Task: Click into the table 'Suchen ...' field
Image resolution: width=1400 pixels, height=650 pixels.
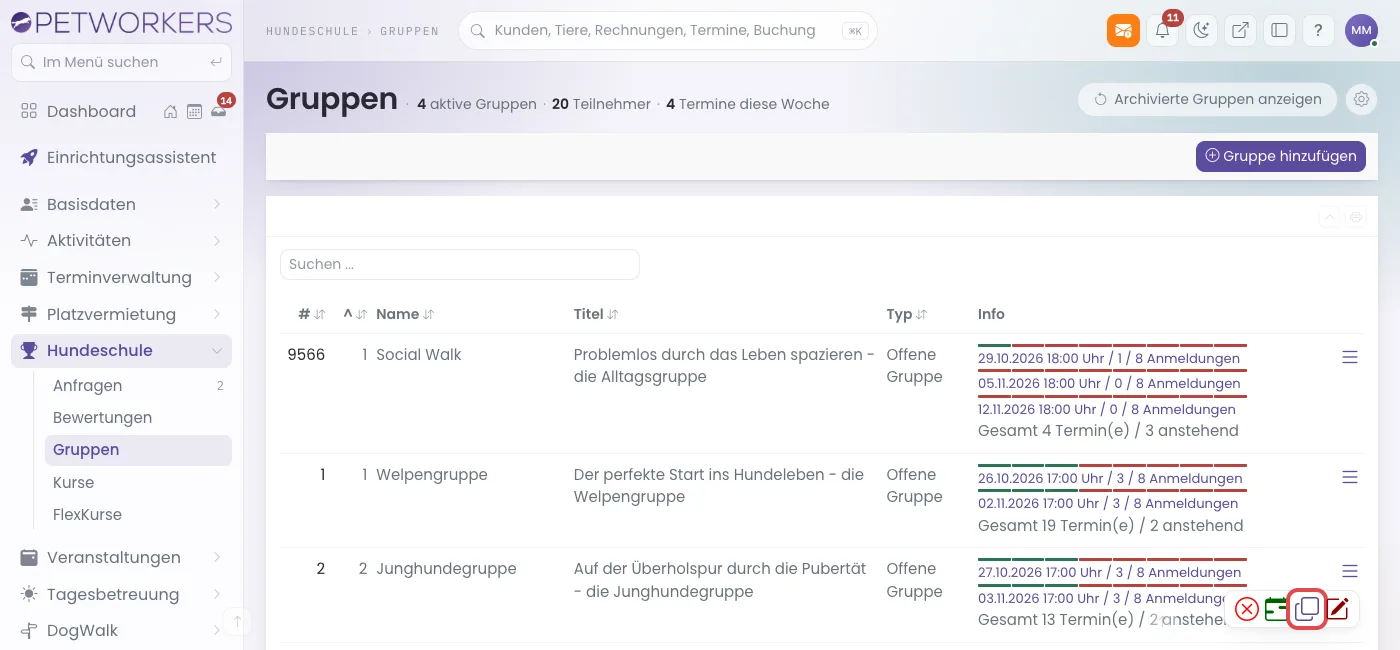Action: pyautogui.click(x=460, y=265)
